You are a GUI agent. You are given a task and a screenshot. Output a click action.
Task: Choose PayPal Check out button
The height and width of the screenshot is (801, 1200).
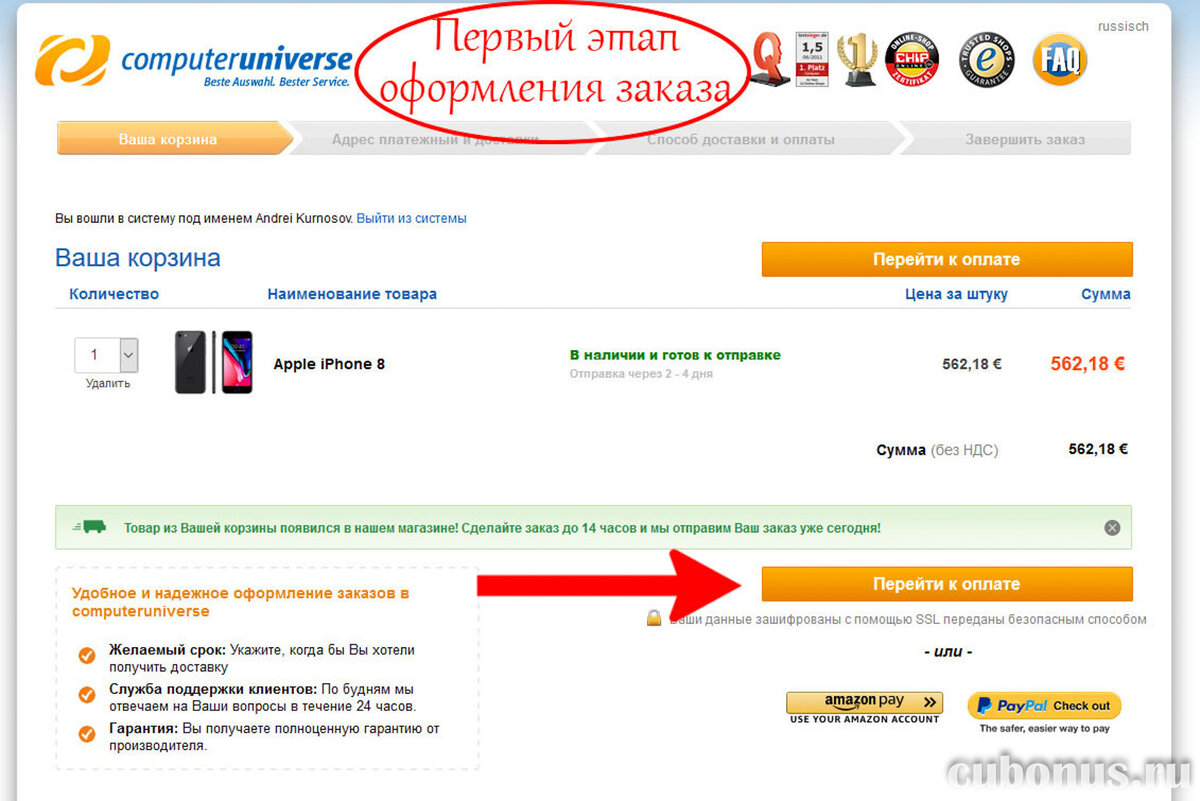coord(1044,705)
